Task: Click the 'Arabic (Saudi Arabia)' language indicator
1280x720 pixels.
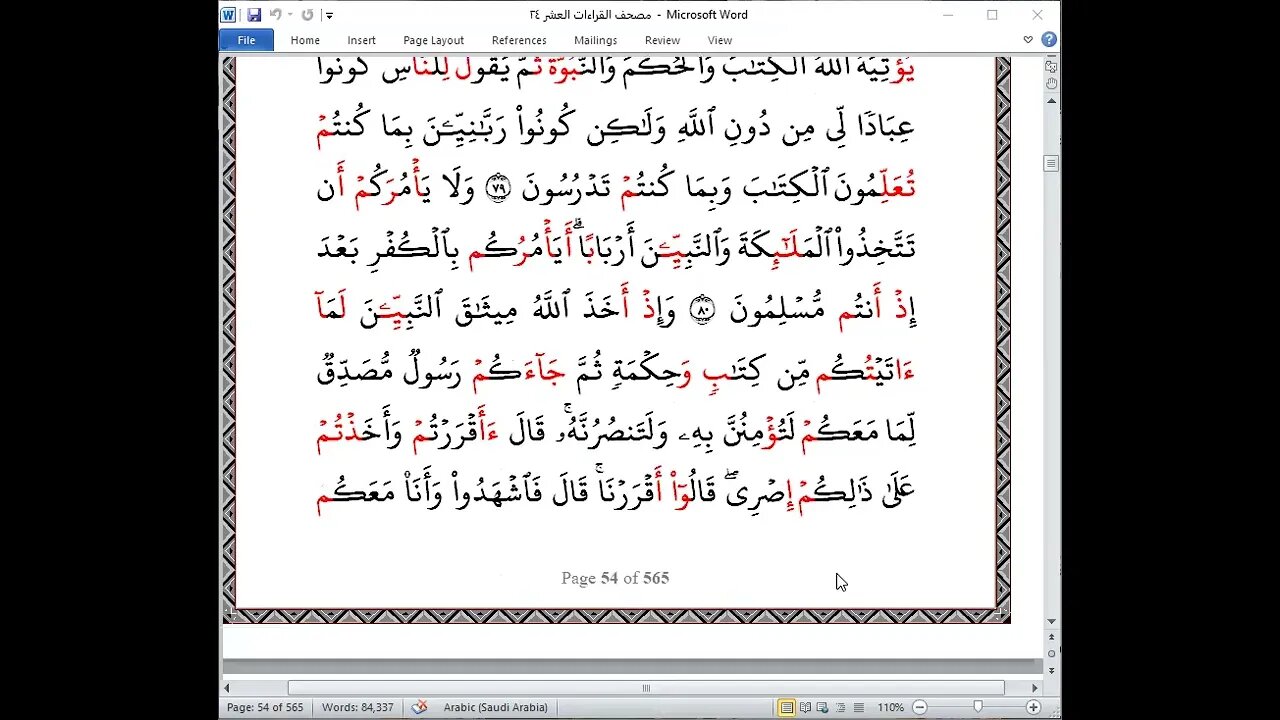Action: pos(495,707)
